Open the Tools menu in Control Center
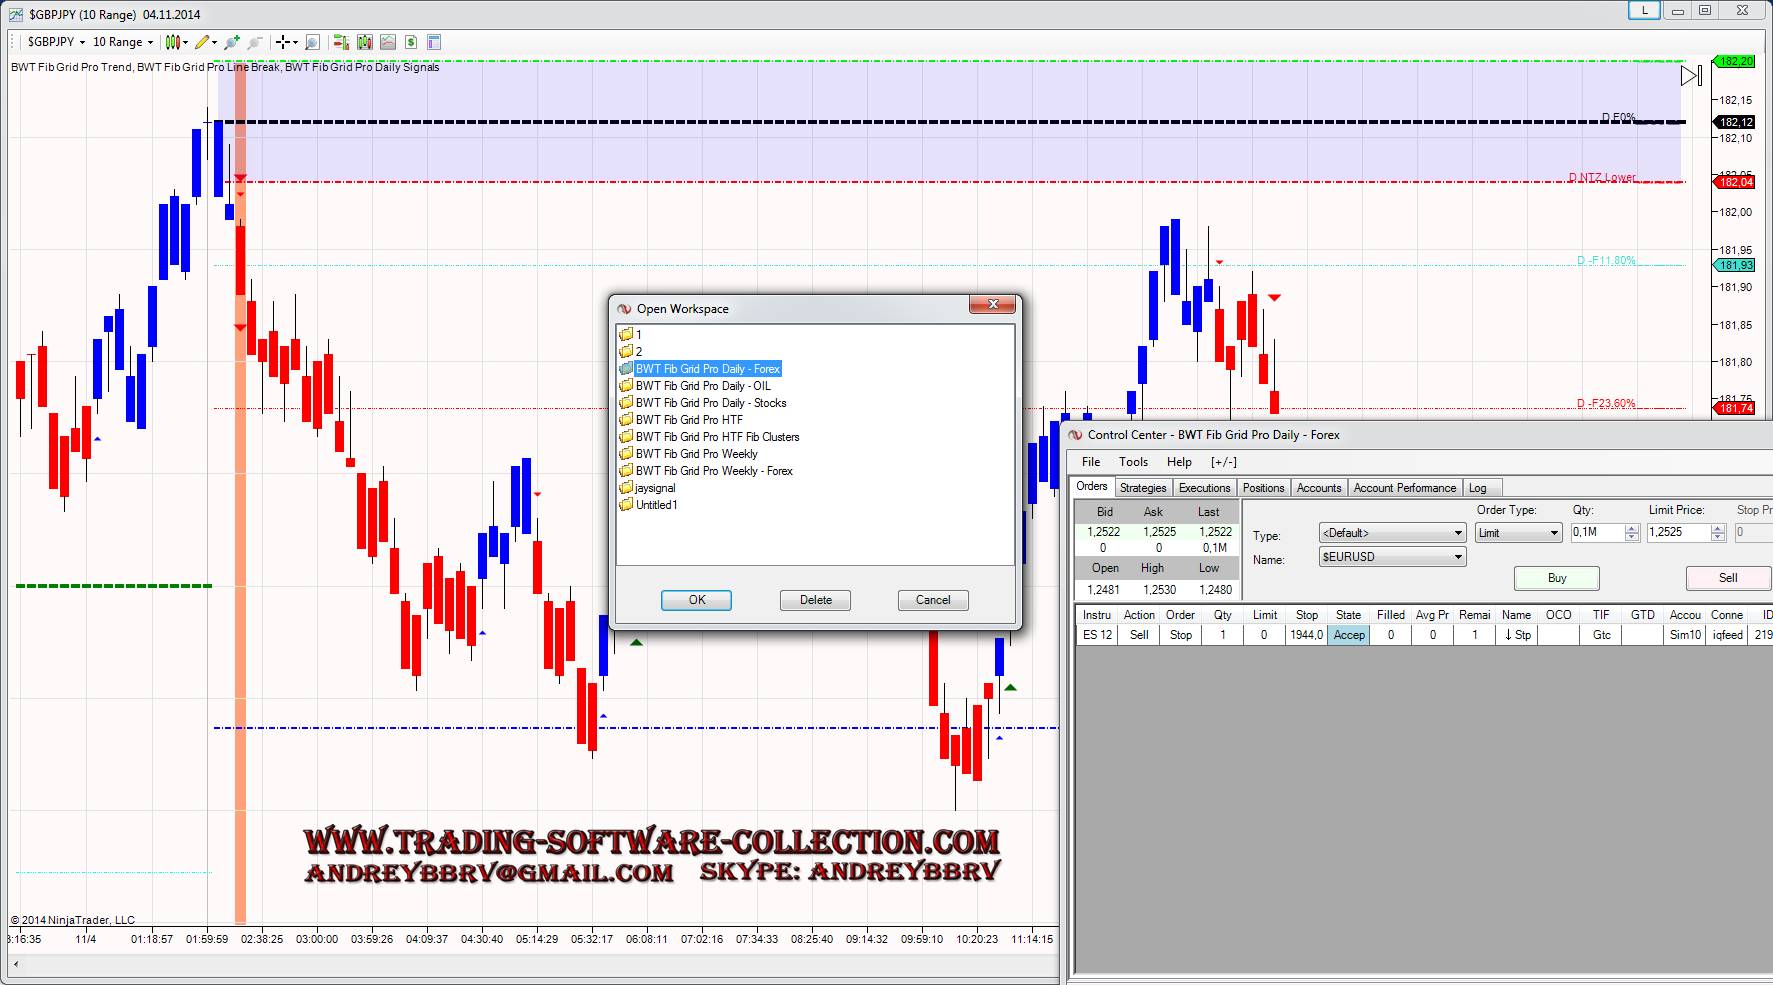 tap(1133, 462)
